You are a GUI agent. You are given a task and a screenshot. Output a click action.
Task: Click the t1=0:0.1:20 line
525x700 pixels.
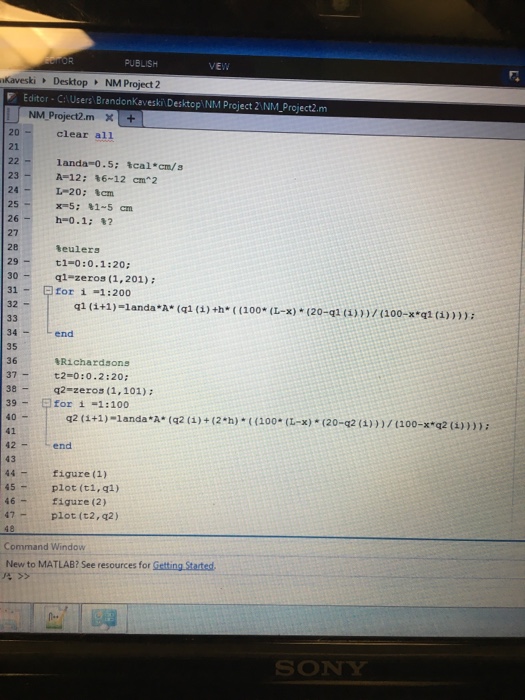pyautogui.click(x=93, y=264)
